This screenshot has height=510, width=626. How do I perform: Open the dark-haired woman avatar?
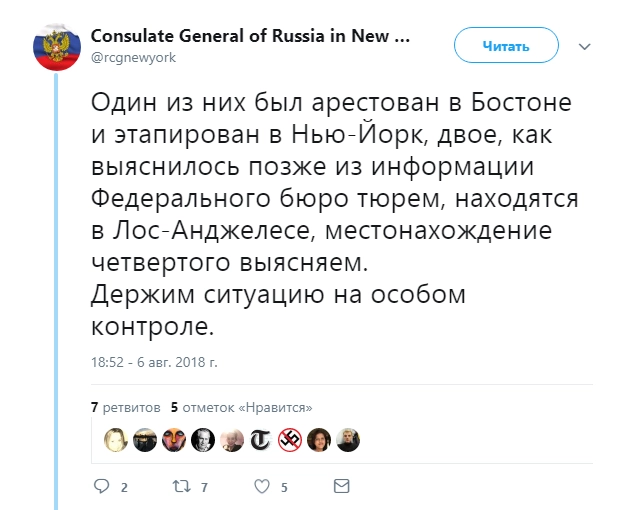coord(319,439)
